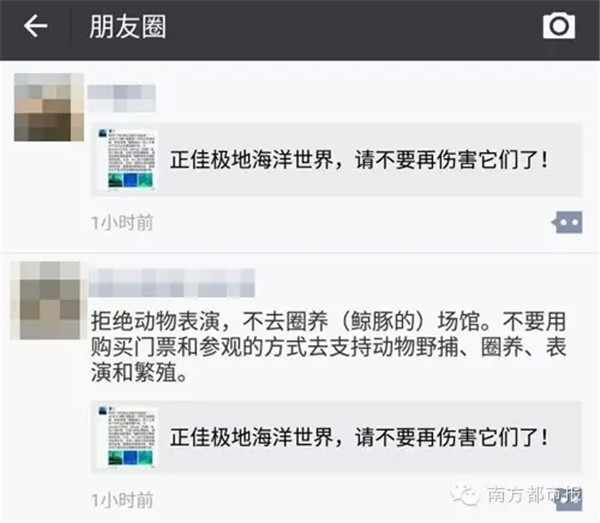Tap the first post's pixelated avatar
Screen dimensions: 600x523
point(49,107)
